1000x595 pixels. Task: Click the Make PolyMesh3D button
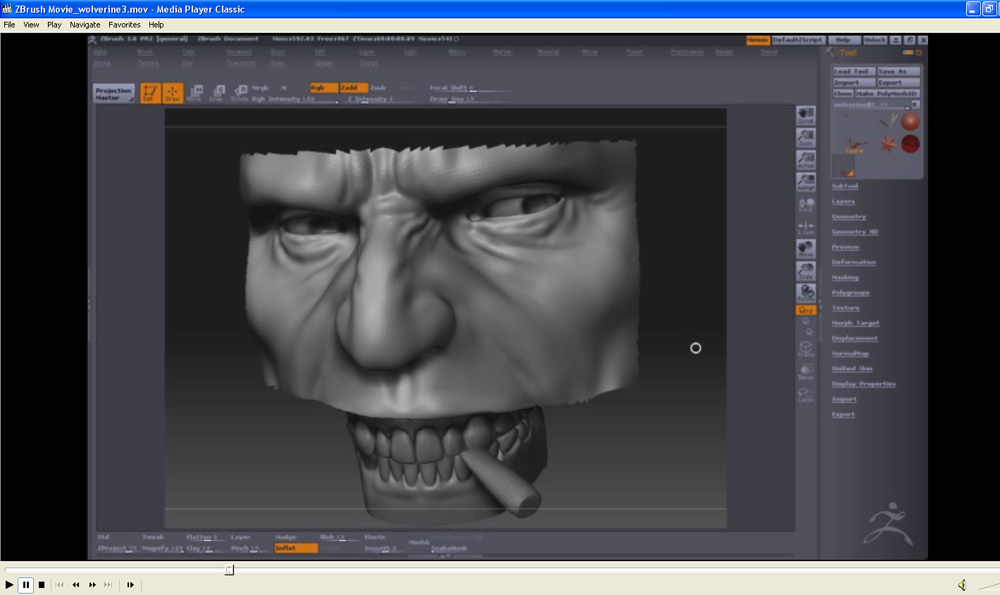(x=887, y=93)
